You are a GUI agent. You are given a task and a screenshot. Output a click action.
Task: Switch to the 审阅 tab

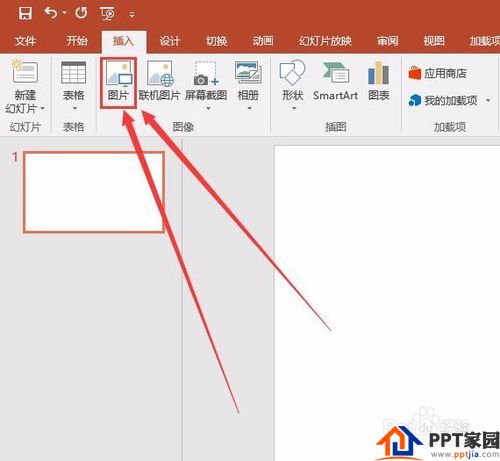point(388,41)
